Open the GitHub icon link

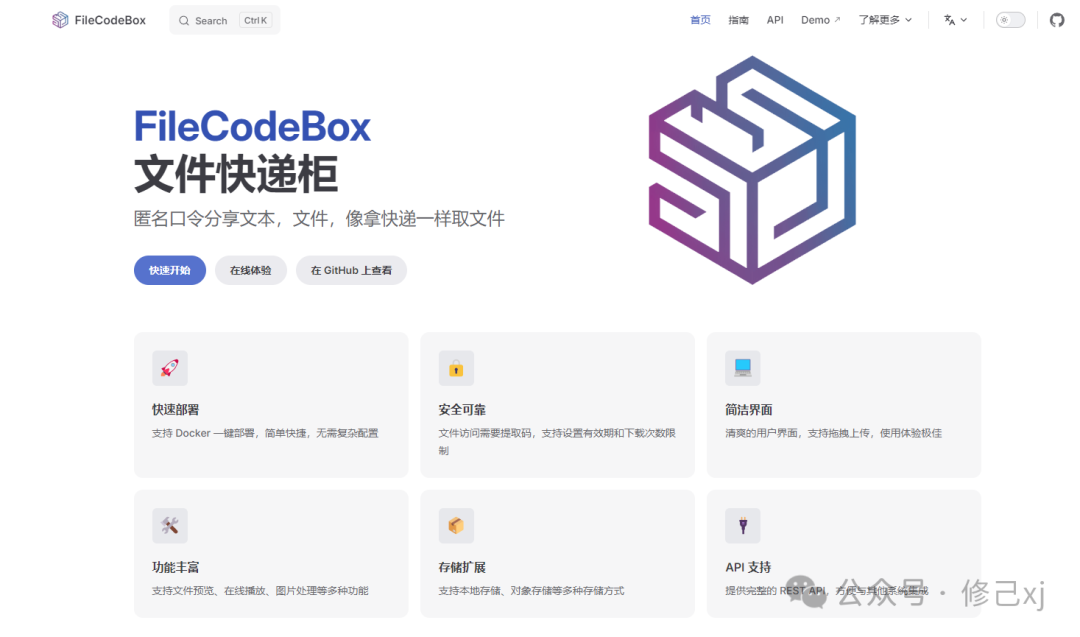pyautogui.click(x=1057, y=20)
